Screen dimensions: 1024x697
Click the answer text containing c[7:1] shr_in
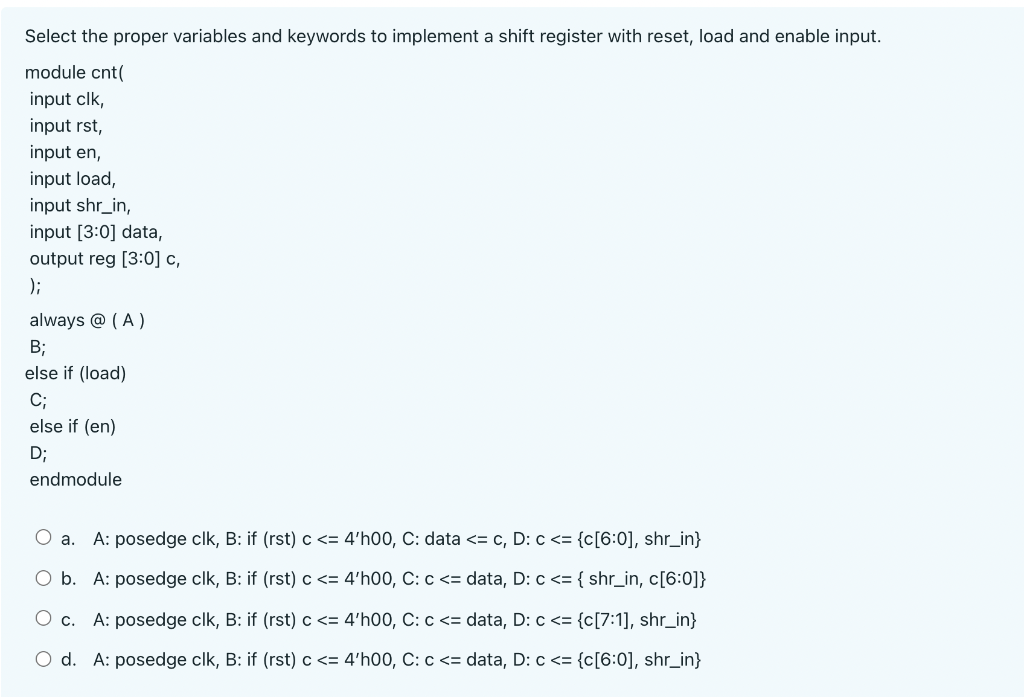point(400,620)
